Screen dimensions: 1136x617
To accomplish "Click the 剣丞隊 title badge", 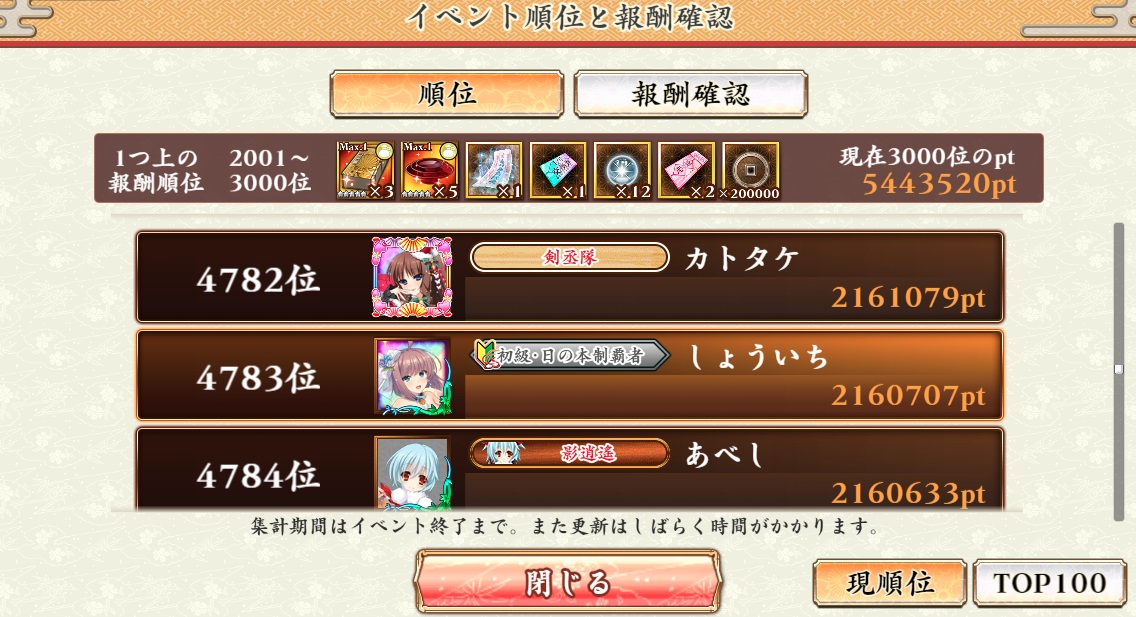I will click(x=569, y=257).
